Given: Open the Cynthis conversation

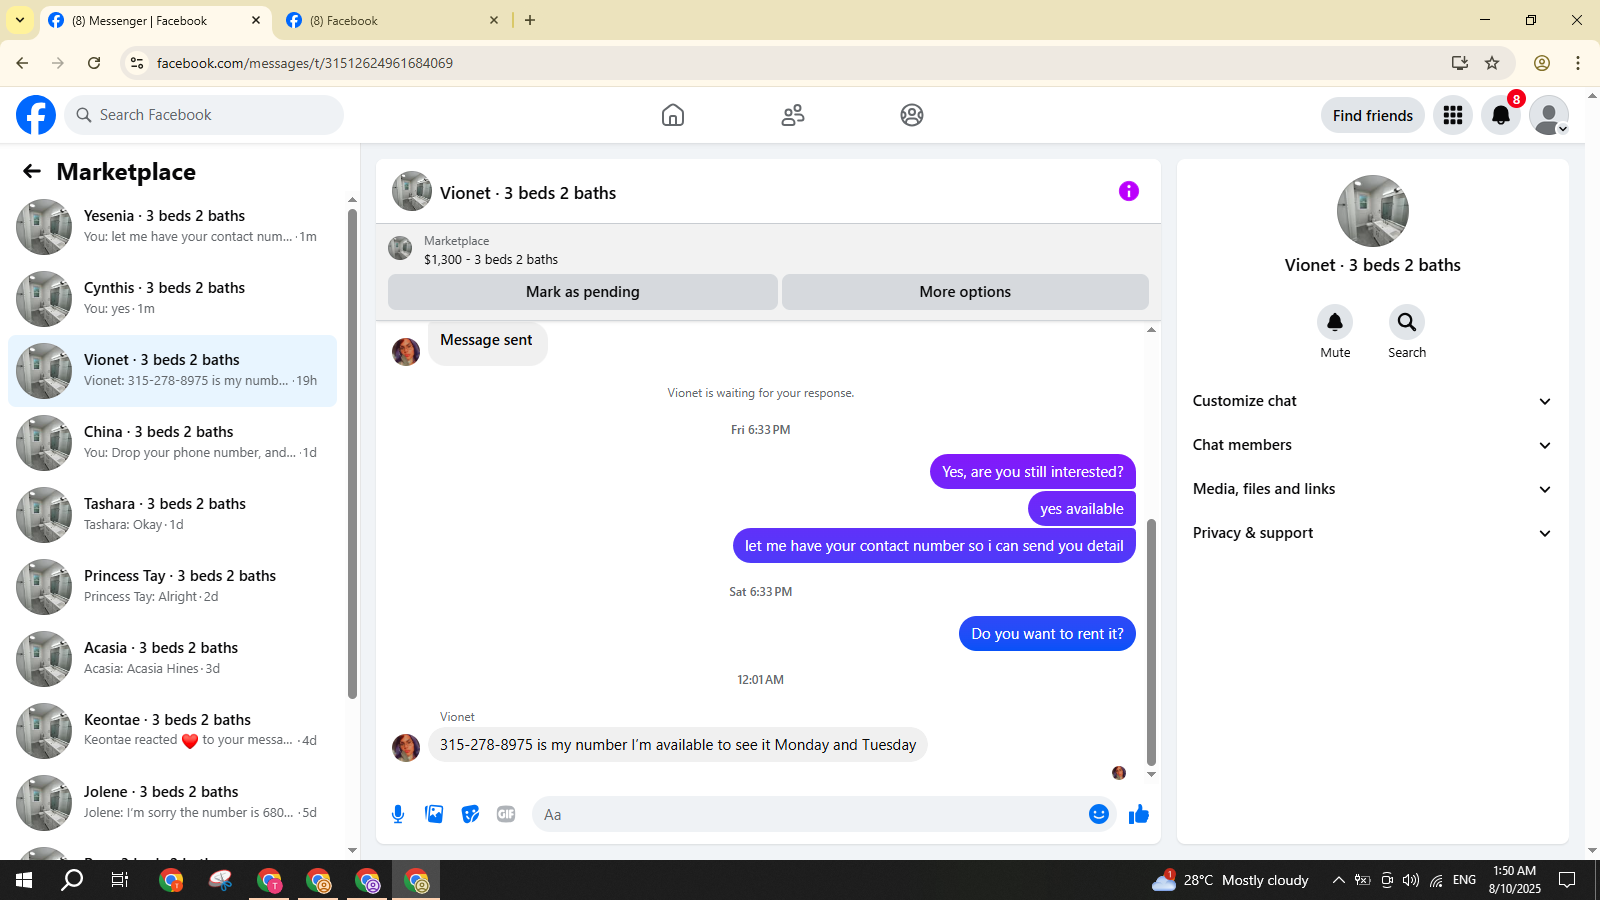Looking at the screenshot, I should (172, 299).
